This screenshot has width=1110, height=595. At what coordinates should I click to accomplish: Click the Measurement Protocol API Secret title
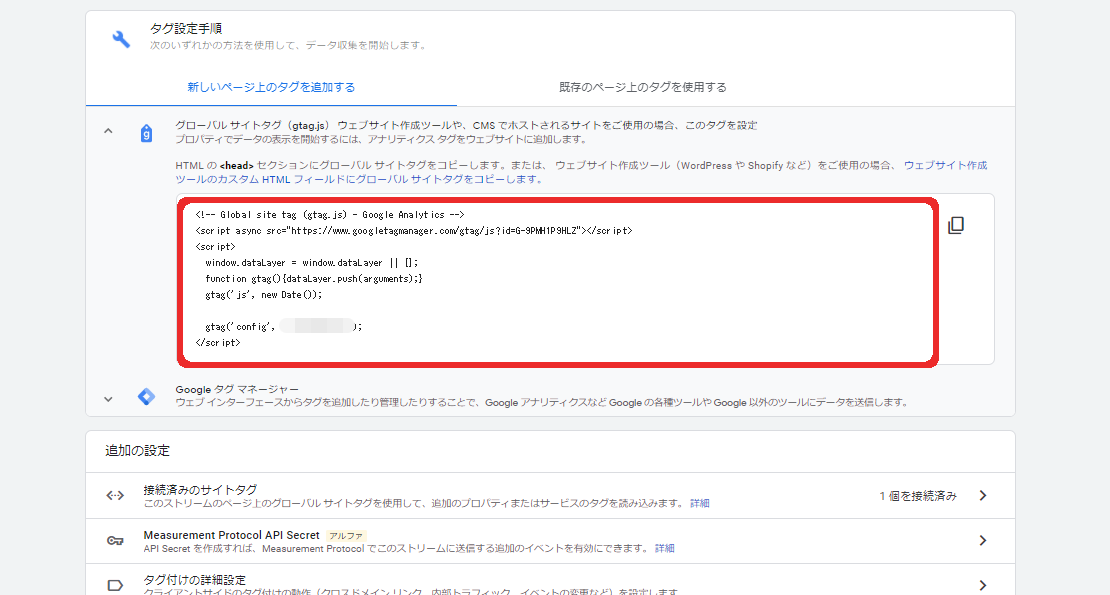pos(231,535)
